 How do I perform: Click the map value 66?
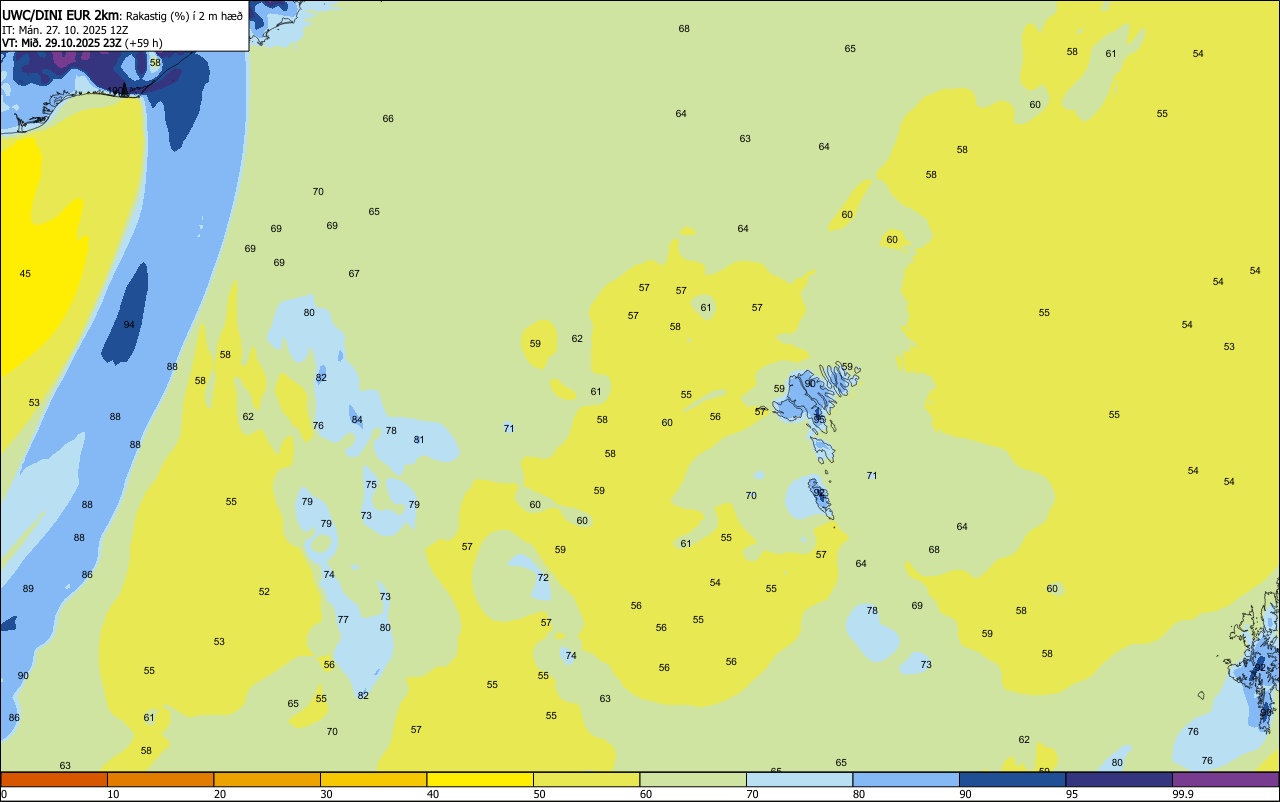pyautogui.click(x=388, y=119)
